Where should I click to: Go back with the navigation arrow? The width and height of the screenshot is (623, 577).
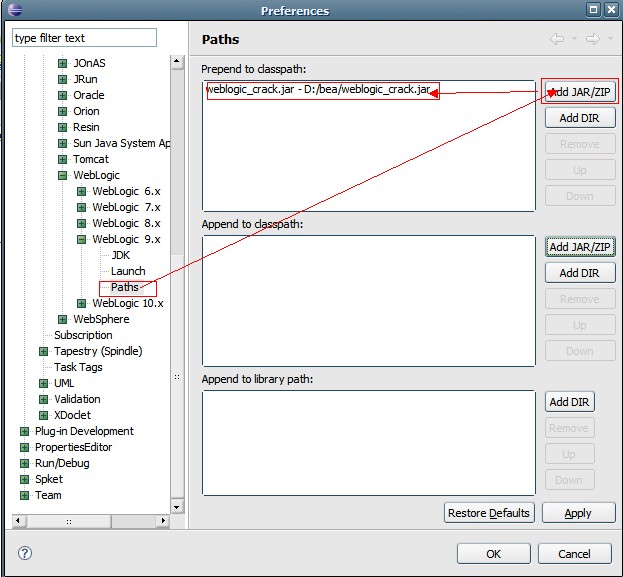[557, 39]
